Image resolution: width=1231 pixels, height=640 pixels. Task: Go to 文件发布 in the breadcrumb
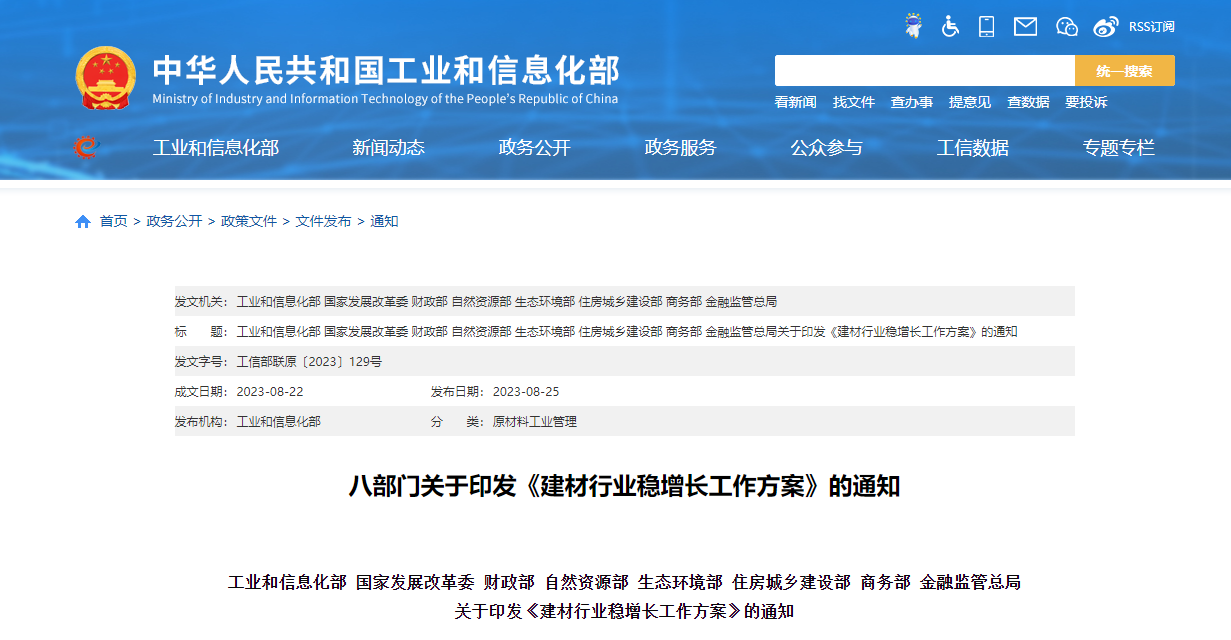[323, 221]
